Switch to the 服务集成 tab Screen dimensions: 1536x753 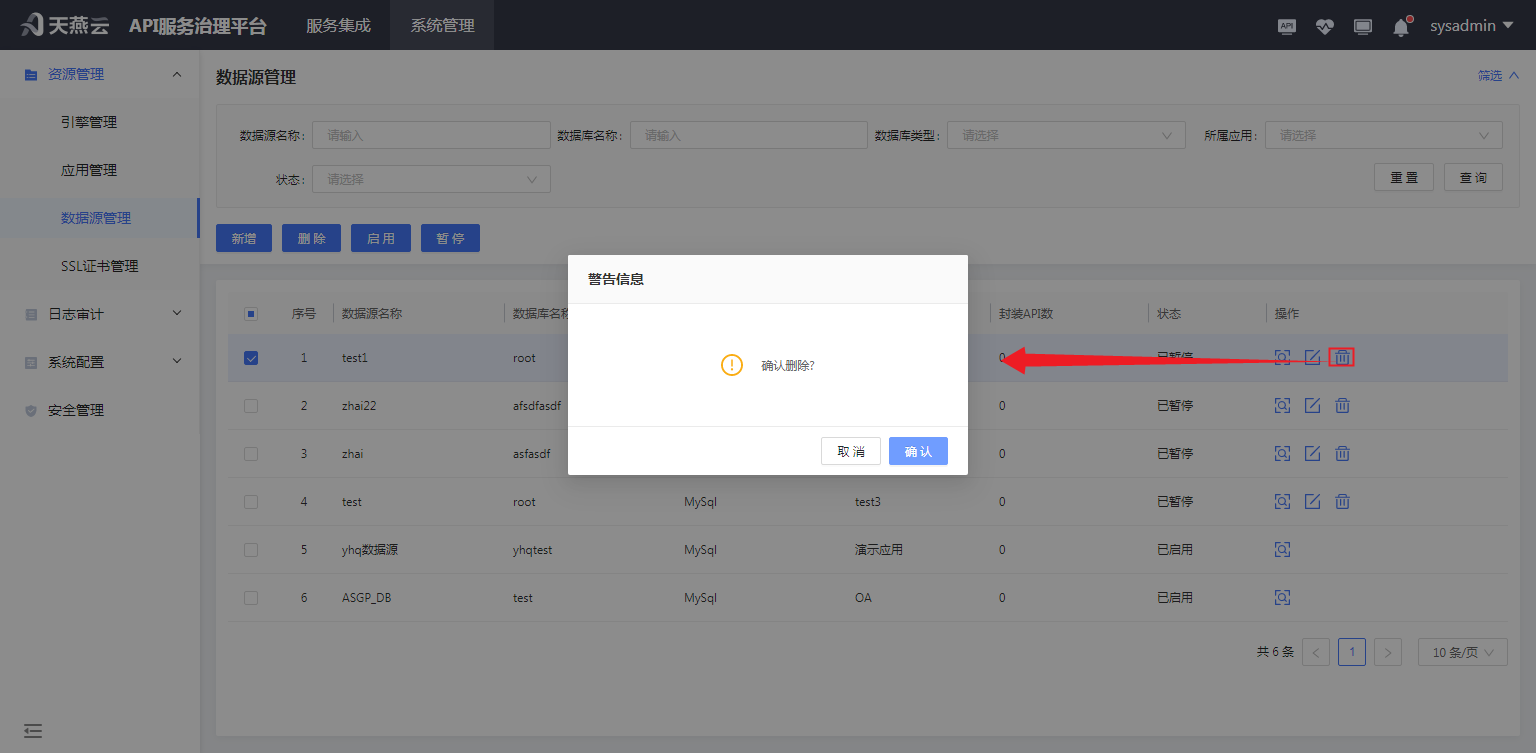(x=338, y=26)
